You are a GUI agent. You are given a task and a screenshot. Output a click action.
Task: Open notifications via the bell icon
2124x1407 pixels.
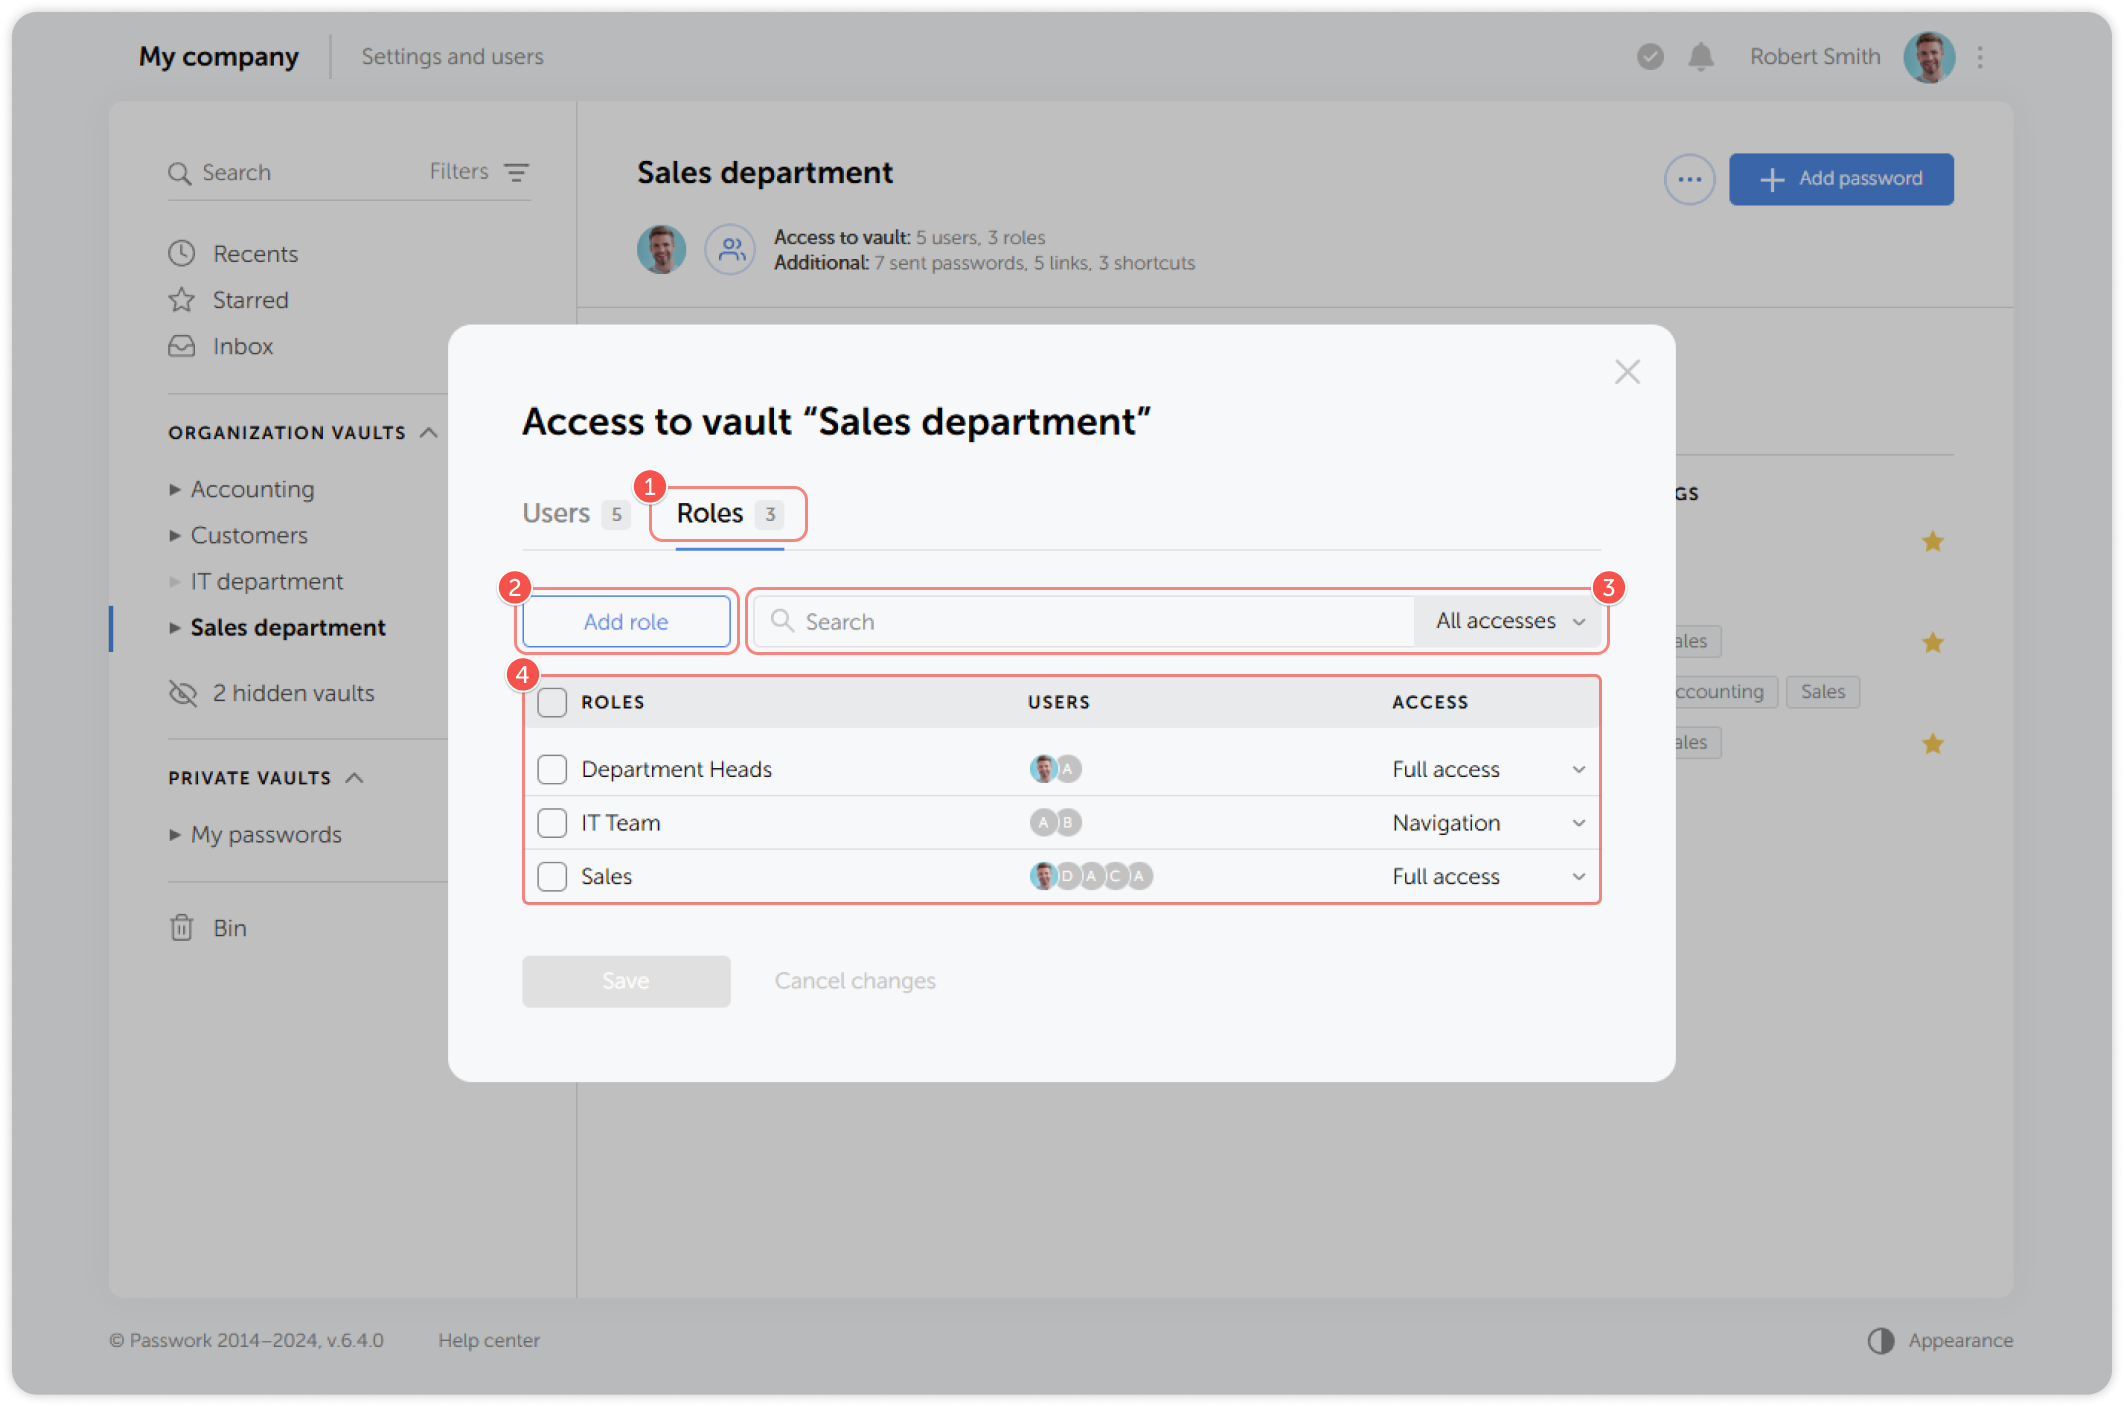pos(1702,57)
